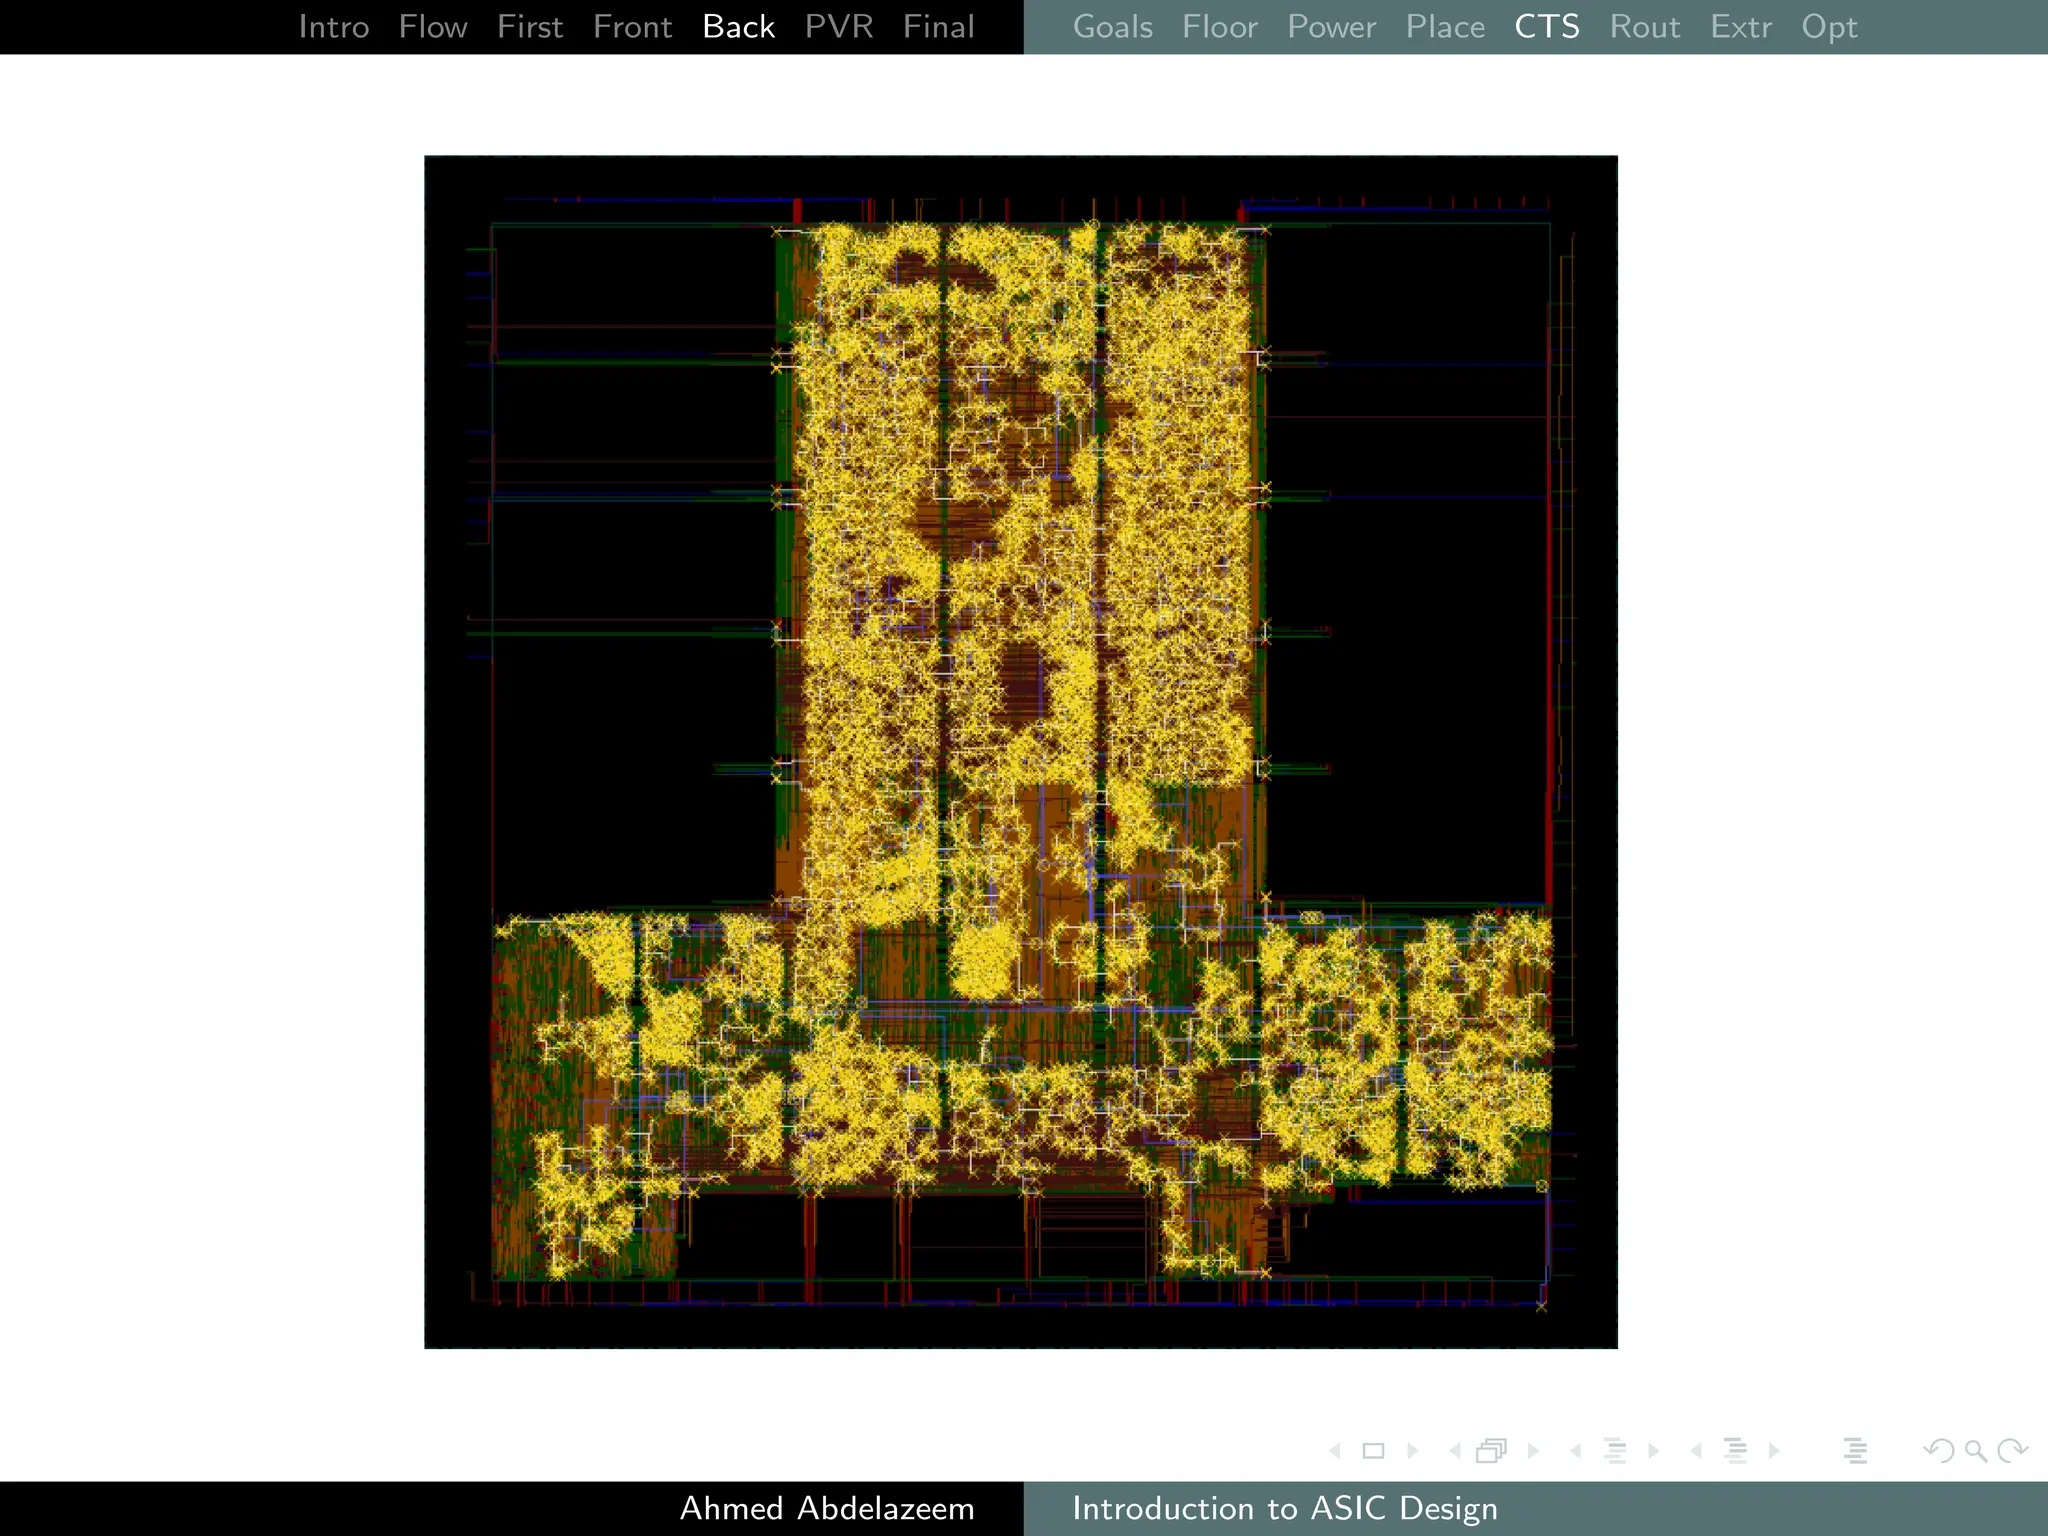Jump to the Flow section

point(432,27)
